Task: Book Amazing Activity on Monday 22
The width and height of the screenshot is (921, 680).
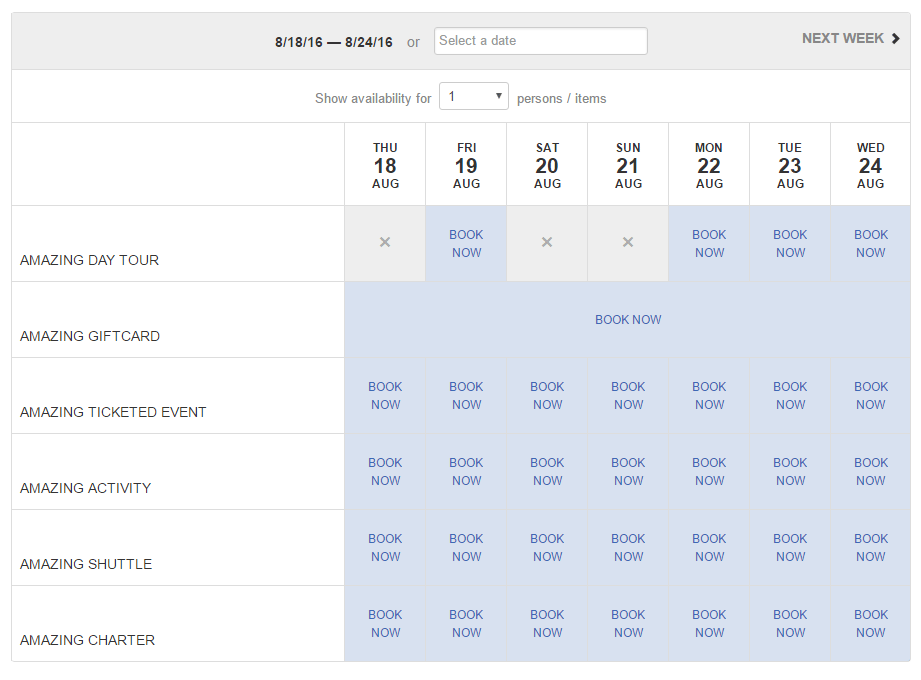Action: (709, 472)
